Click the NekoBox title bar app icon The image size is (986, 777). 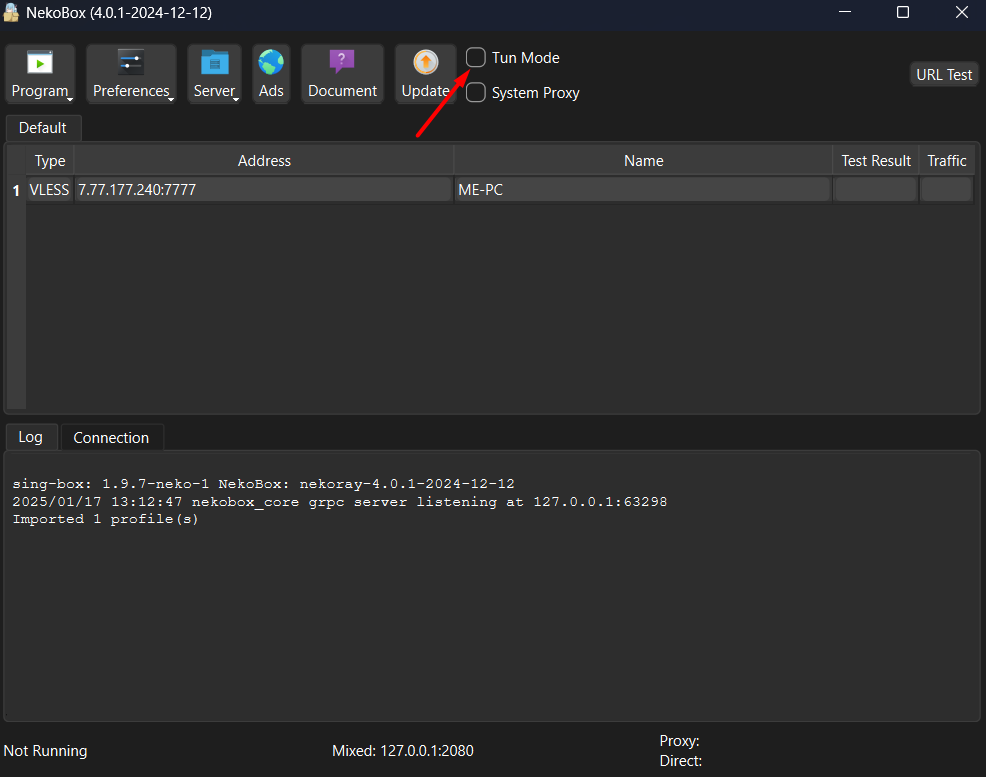13,13
